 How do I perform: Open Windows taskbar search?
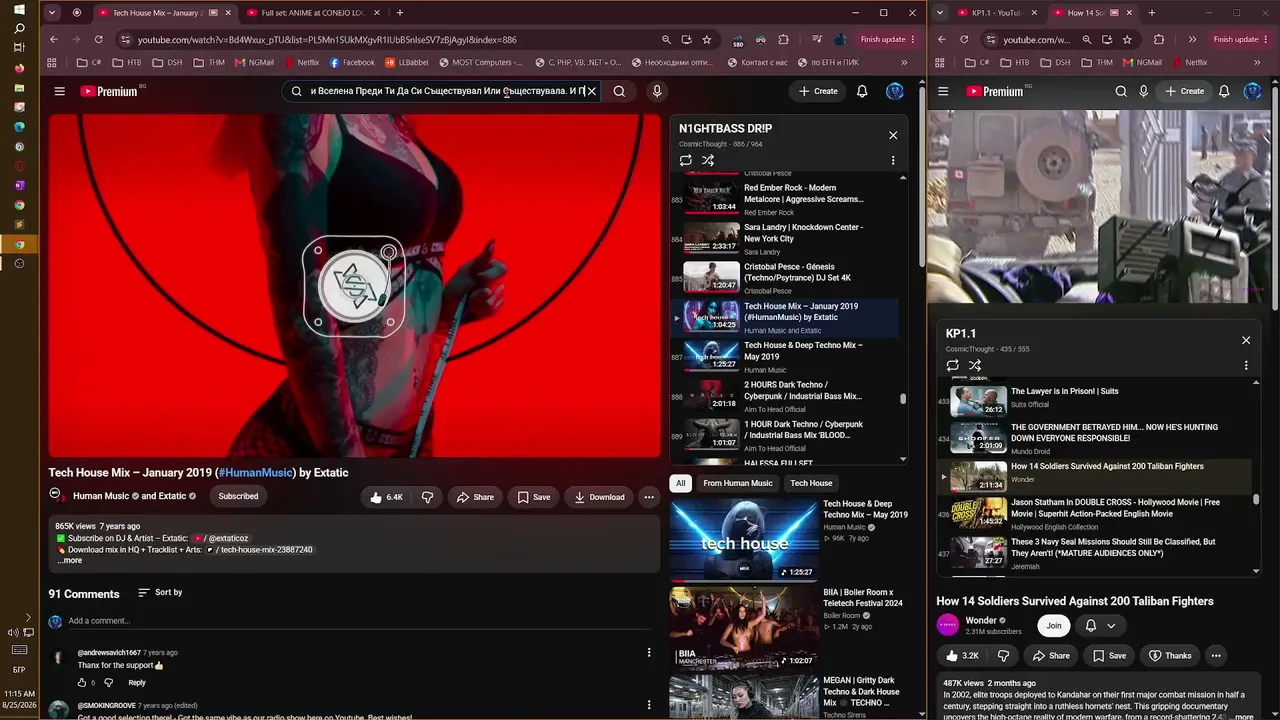pos(19,29)
